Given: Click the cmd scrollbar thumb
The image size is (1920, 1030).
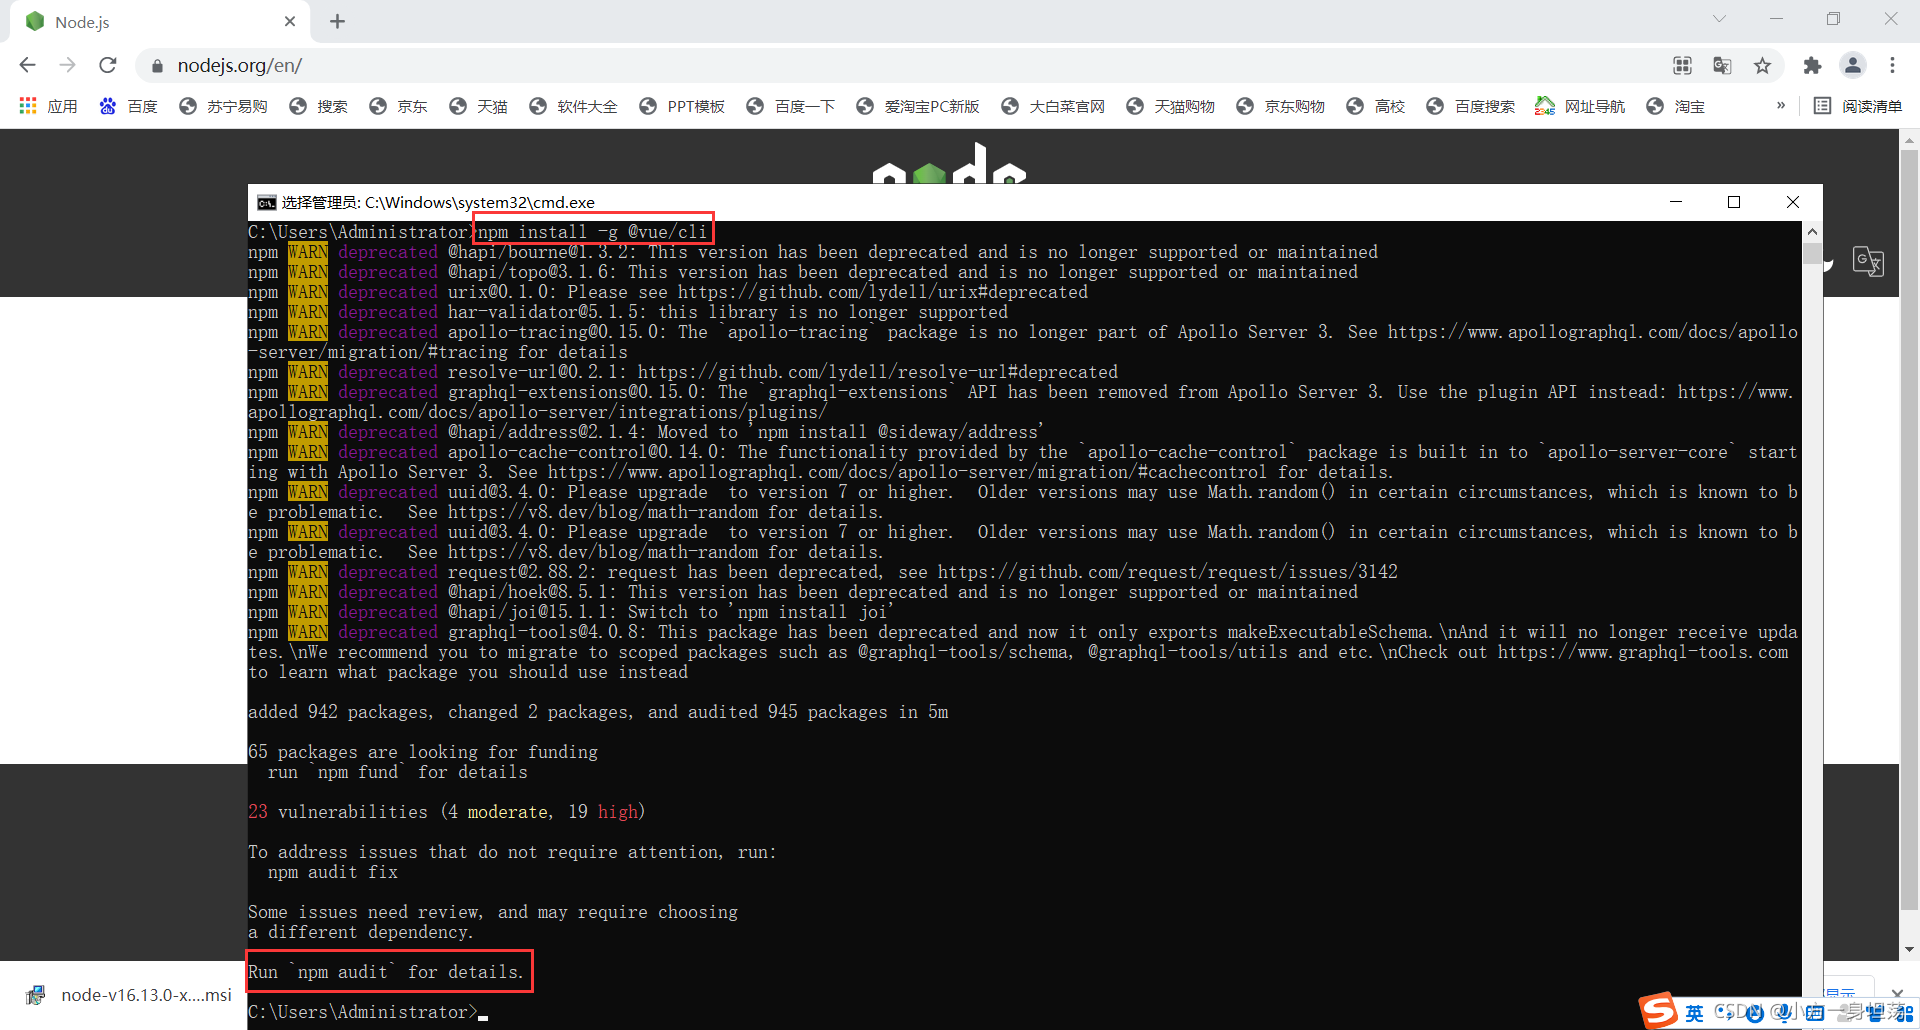Looking at the screenshot, I should tap(1812, 252).
